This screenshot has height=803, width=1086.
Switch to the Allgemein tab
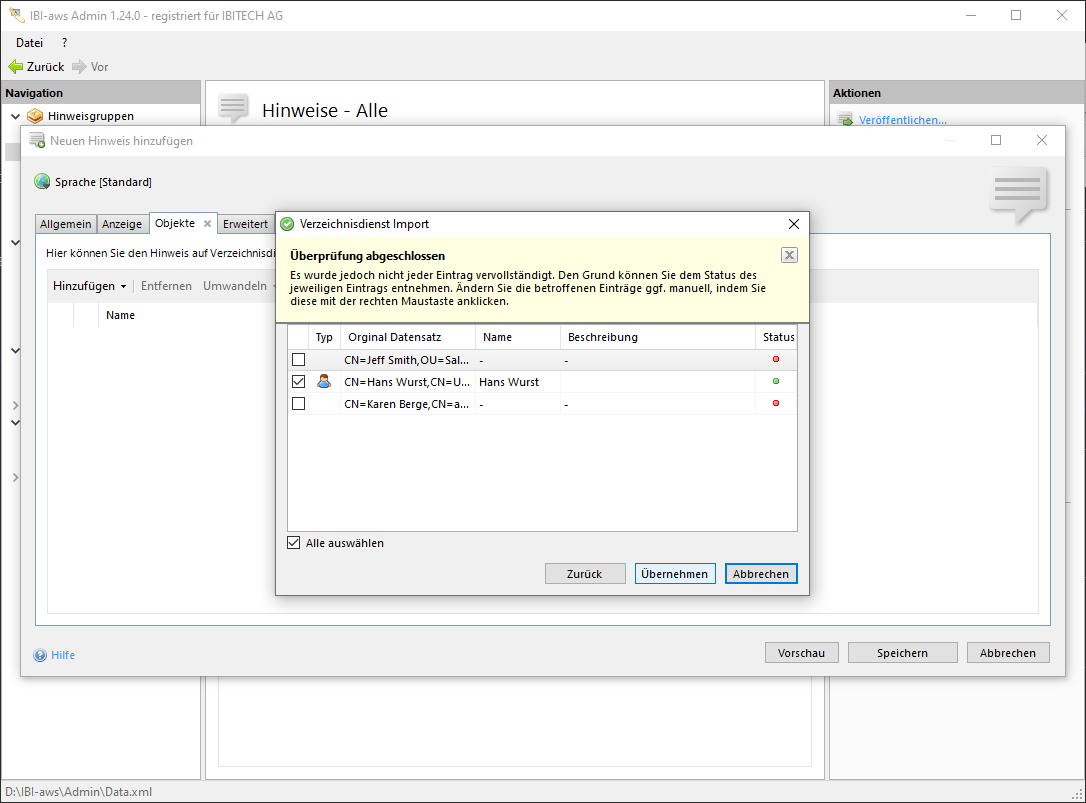(x=66, y=224)
